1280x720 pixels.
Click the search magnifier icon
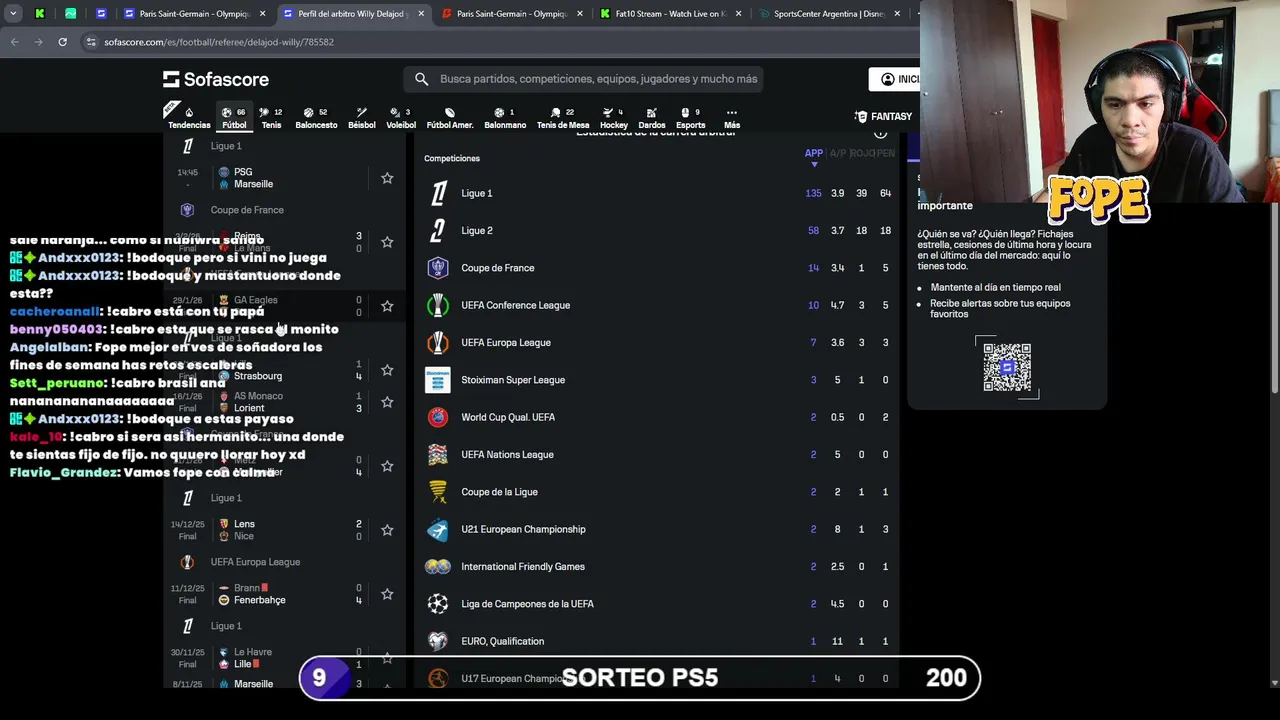[x=421, y=79]
